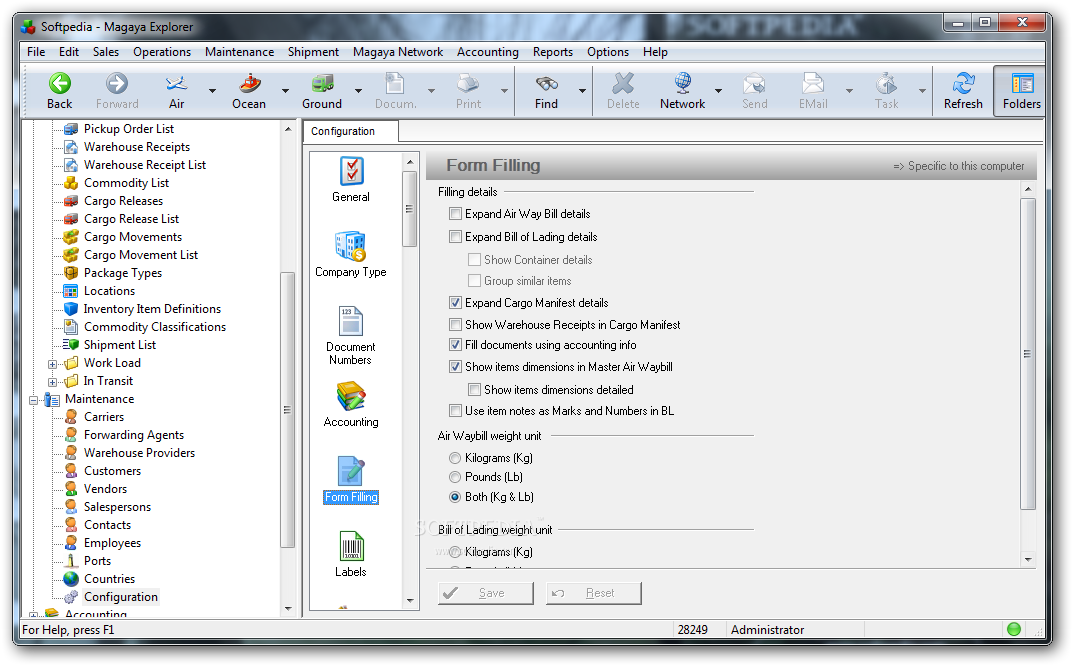The image size is (1073, 666).
Task: Open the Operations menu
Action: pyautogui.click(x=162, y=52)
